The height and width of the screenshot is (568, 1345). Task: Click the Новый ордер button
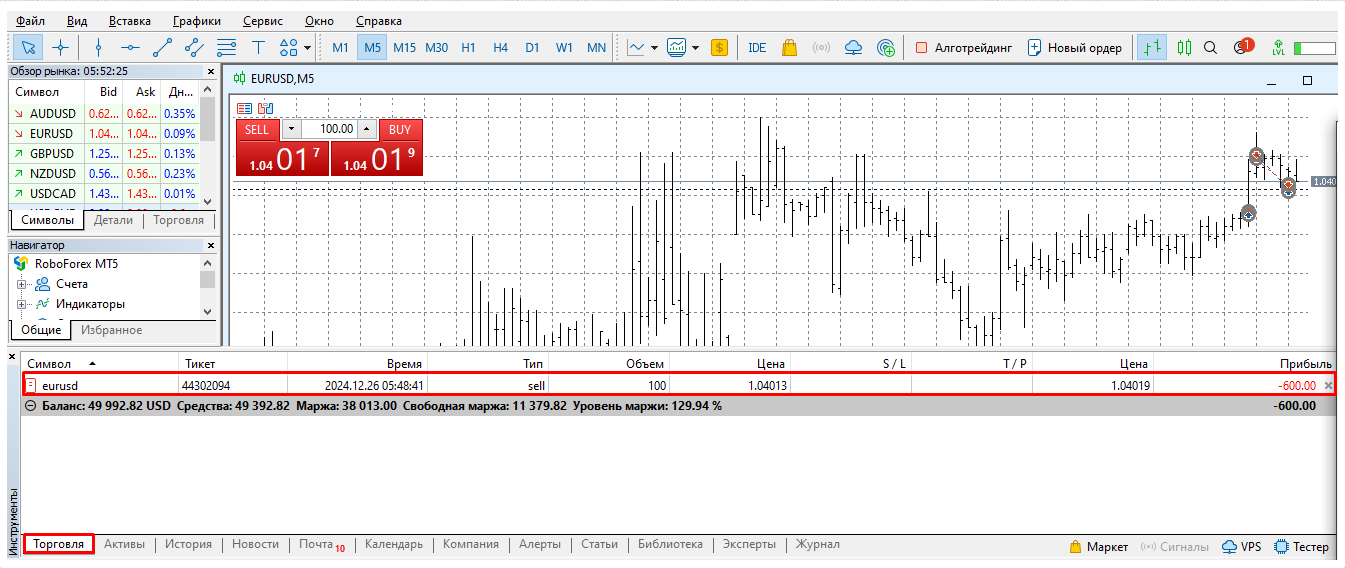(x=1074, y=47)
